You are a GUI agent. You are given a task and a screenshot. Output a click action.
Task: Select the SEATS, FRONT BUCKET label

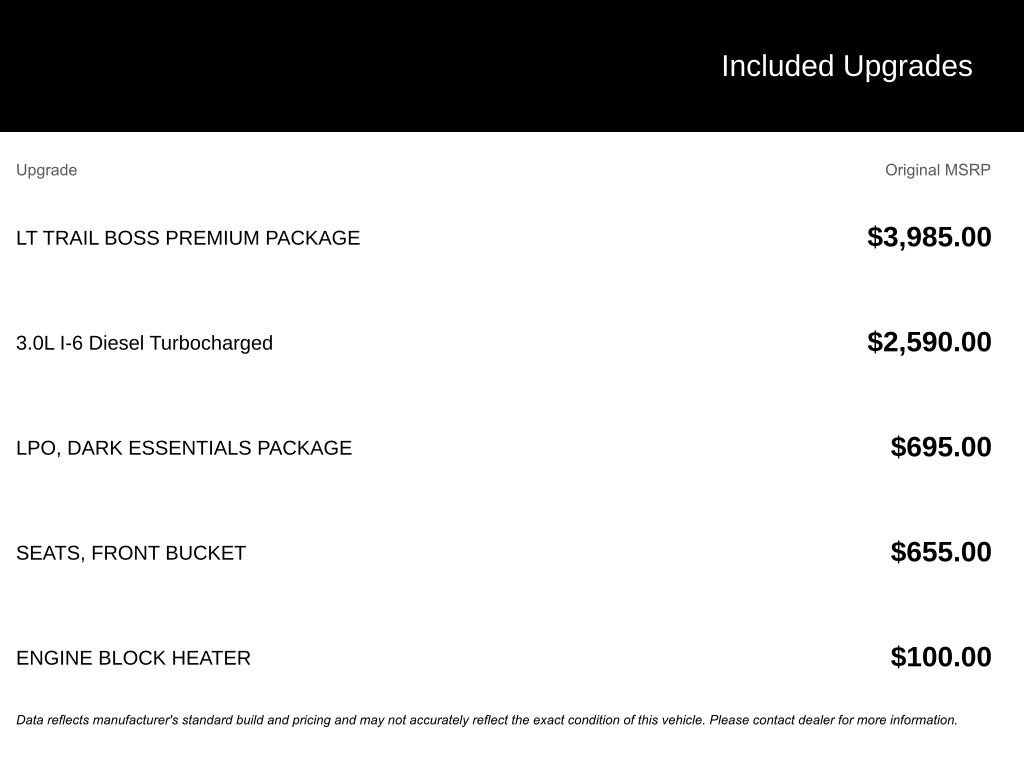click(x=131, y=553)
